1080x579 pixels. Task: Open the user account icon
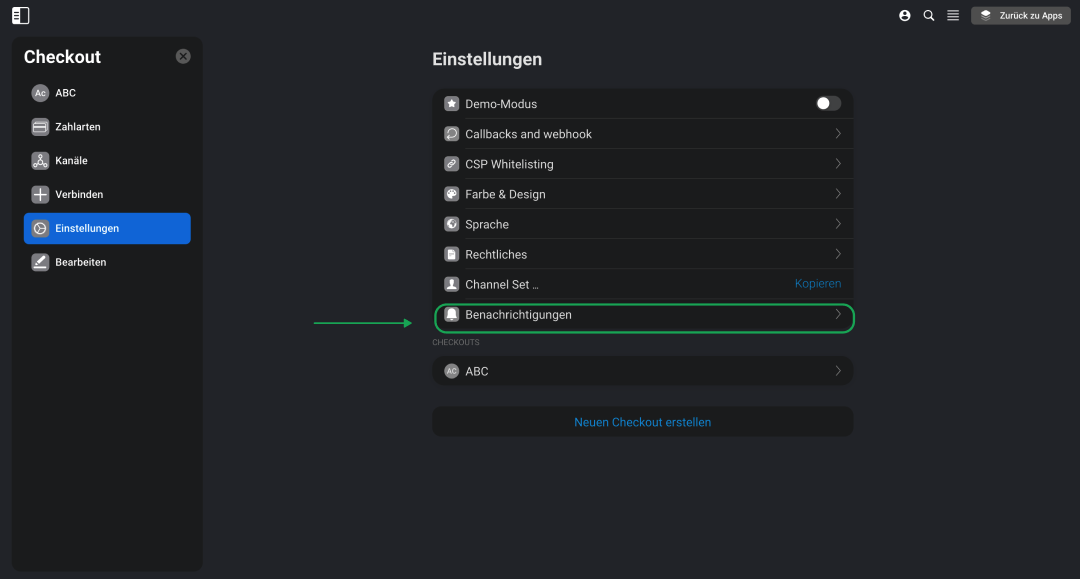click(904, 15)
